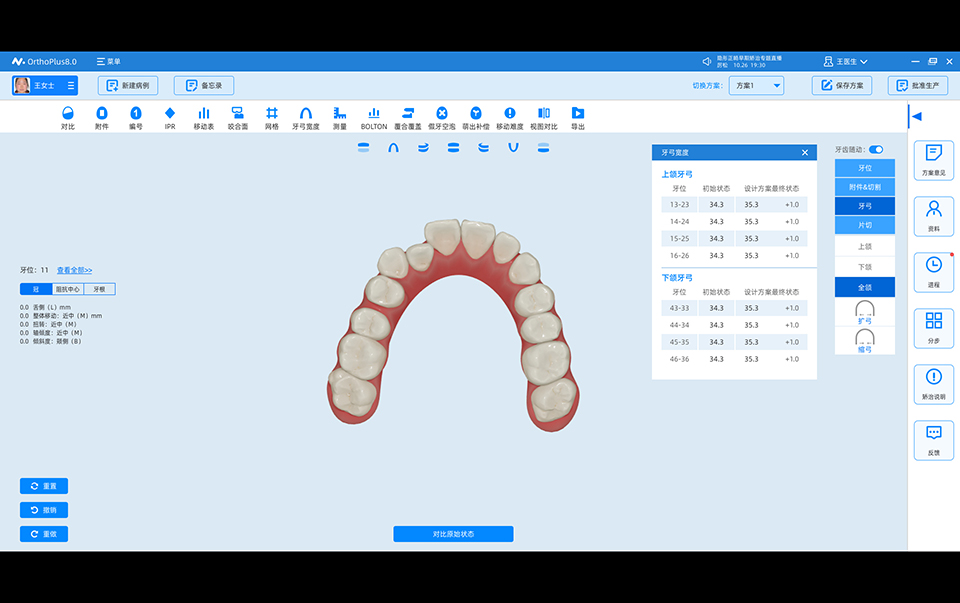960x603 pixels.
Task: Switch to the 阻抗中心 tab
Action: [x=67, y=289]
